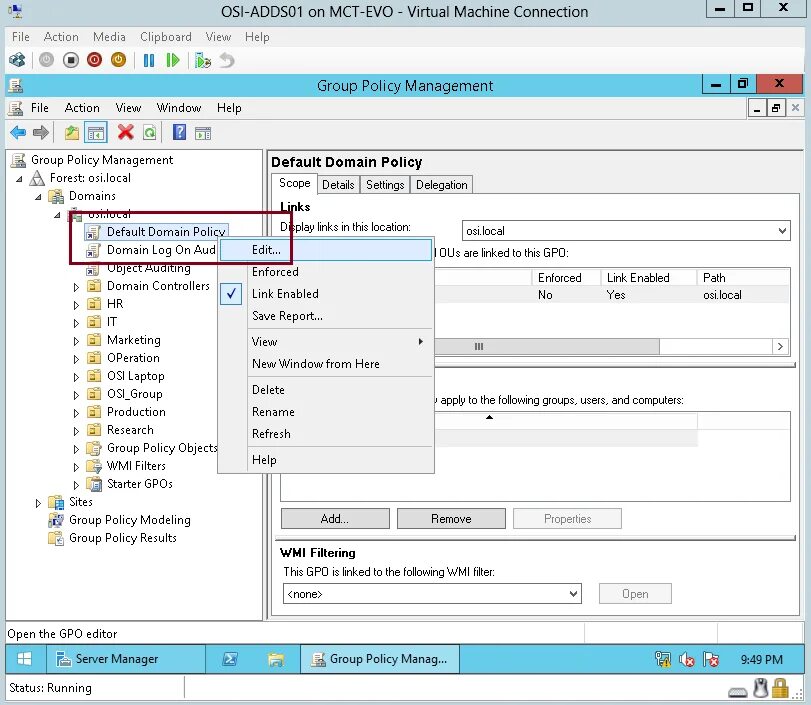Click the Add... button
This screenshot has height=705, width=811.
(x=335, y=519)
